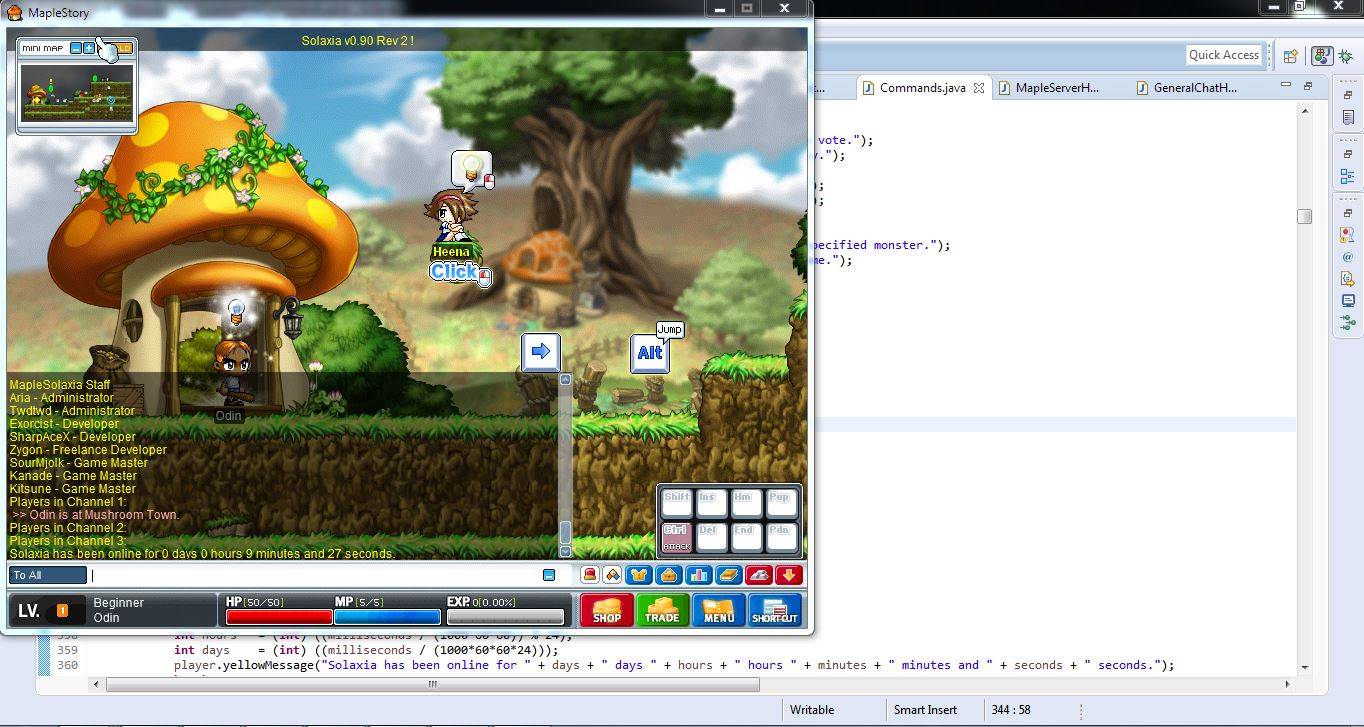Click the 'Smart Insert' status bar entry

click(925, 710)
